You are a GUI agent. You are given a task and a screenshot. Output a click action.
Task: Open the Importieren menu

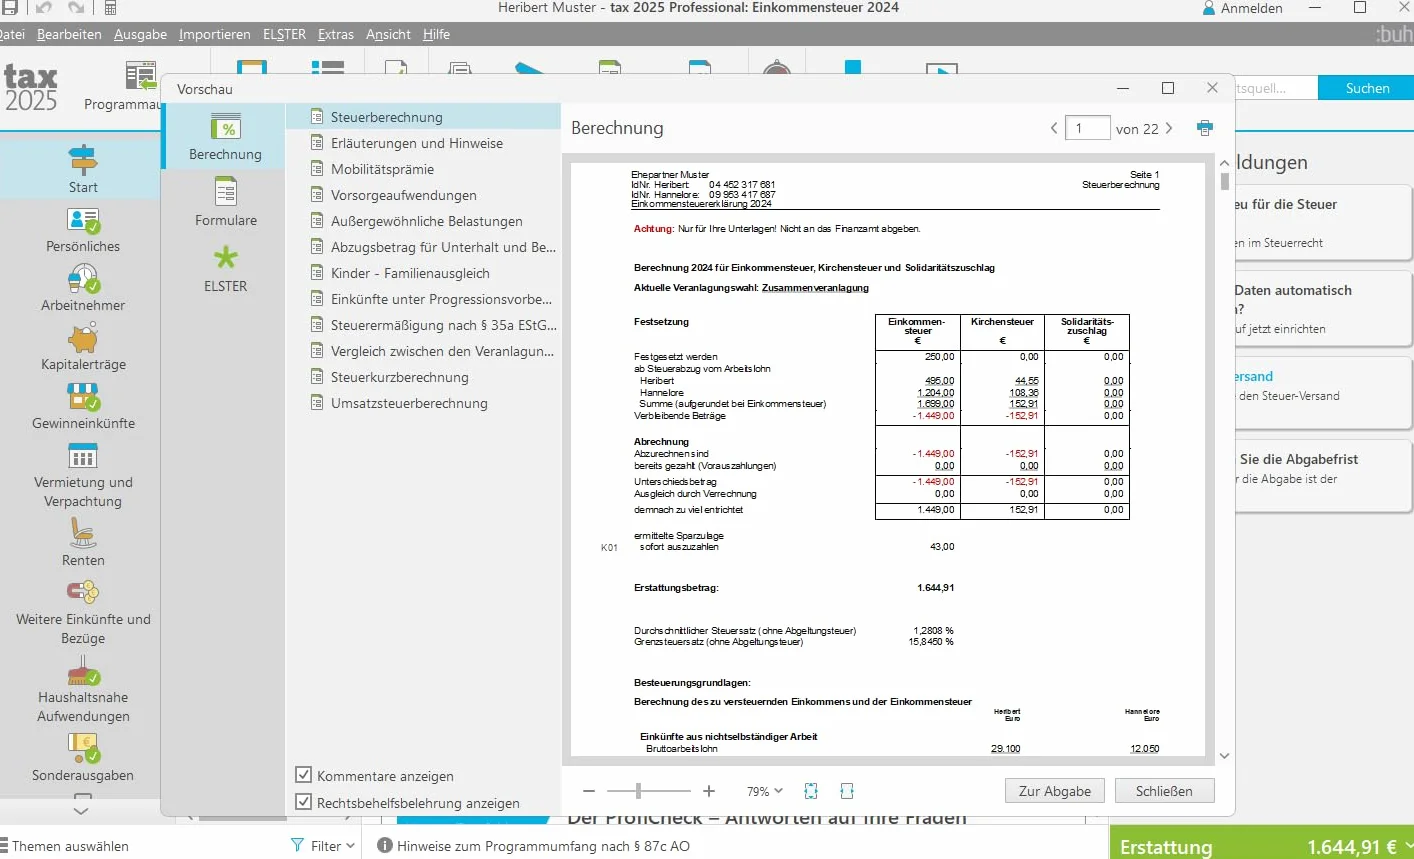215,34
